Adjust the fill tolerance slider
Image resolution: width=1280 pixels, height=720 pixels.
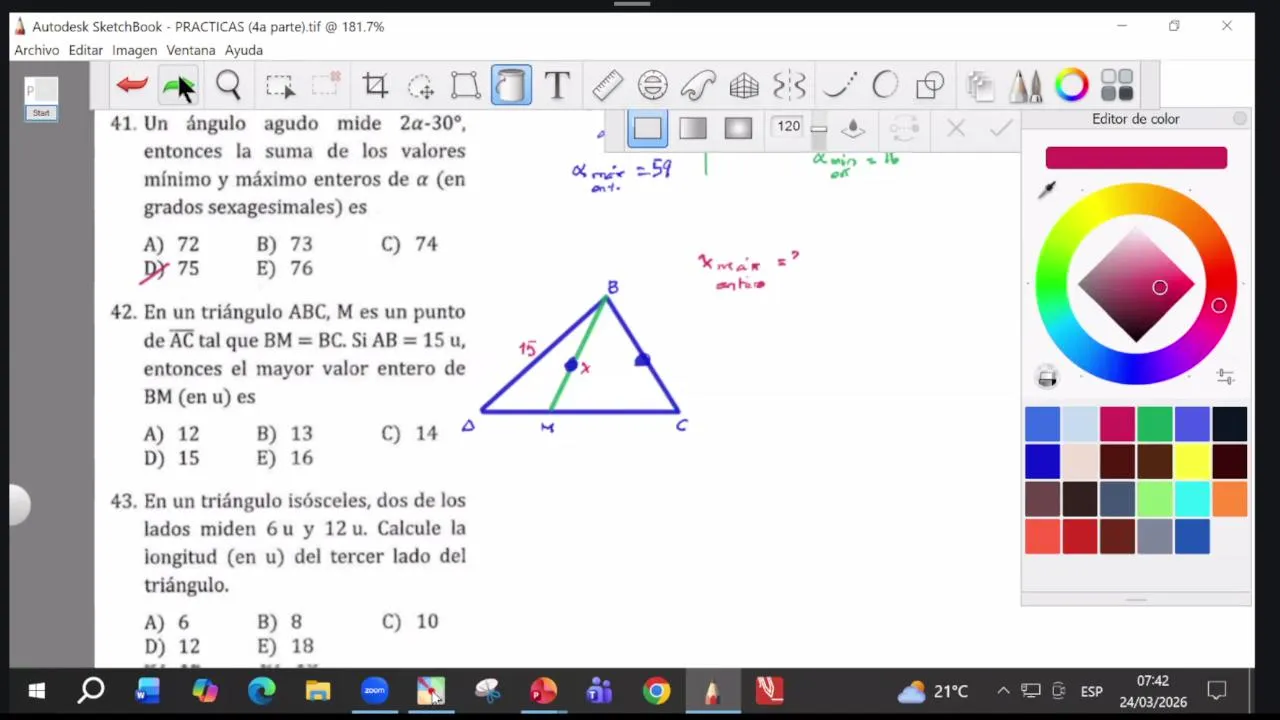click(819, 128)
